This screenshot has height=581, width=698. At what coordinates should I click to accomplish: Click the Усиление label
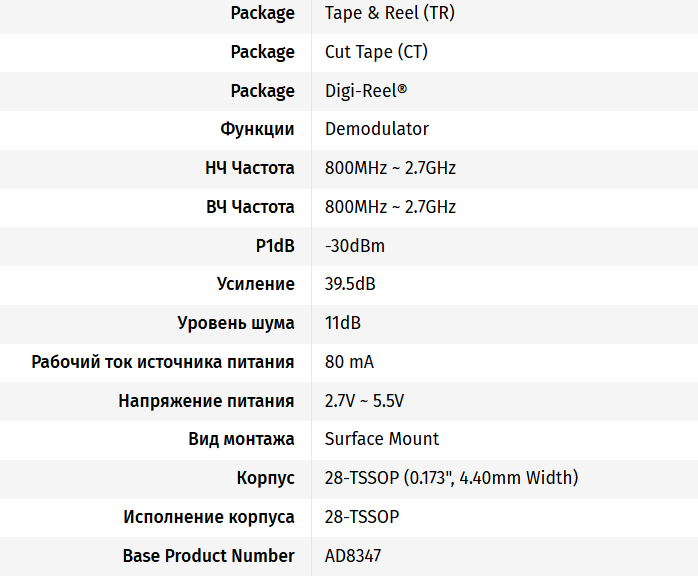pyautogui.click(x=256, y=284)
